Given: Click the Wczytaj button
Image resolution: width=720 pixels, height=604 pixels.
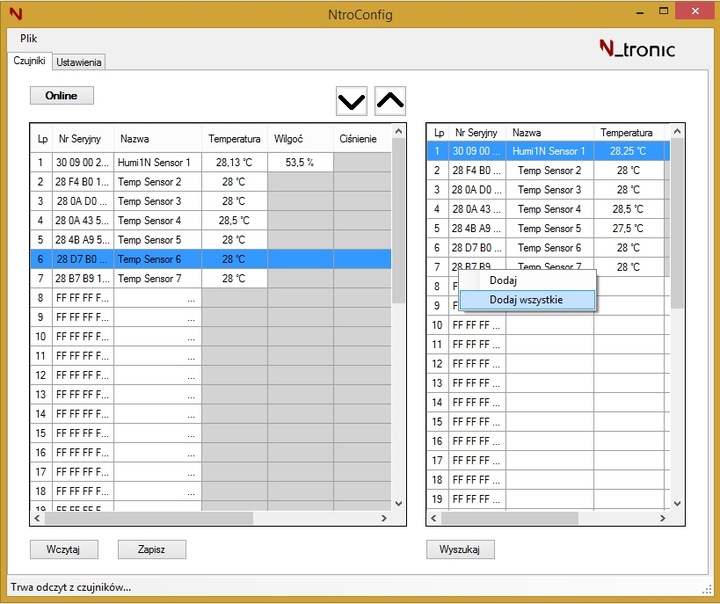Looking at the screenshot, I should pos(63,549).
